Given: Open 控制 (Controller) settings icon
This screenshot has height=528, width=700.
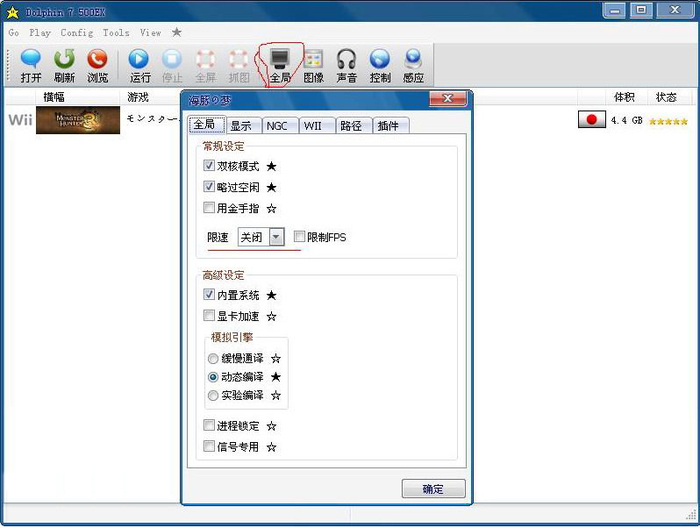Looking at the screenshot, I should pos(380,65).
